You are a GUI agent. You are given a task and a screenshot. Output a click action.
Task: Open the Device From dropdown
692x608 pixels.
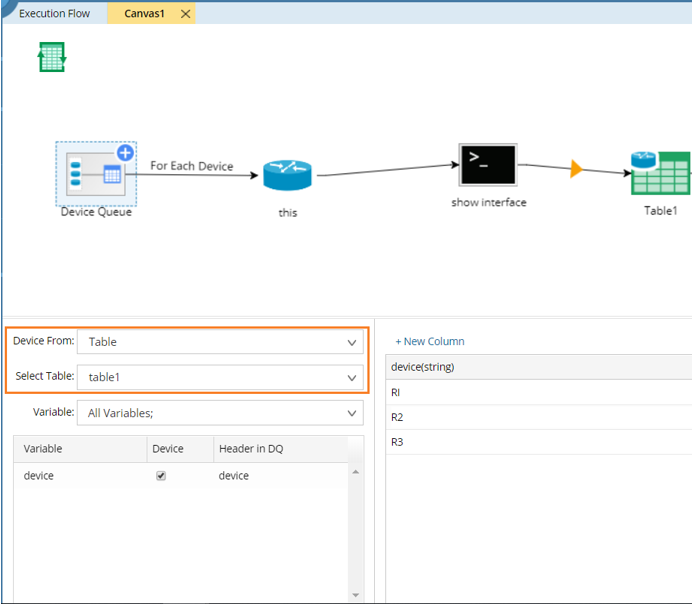coord(220,342)
